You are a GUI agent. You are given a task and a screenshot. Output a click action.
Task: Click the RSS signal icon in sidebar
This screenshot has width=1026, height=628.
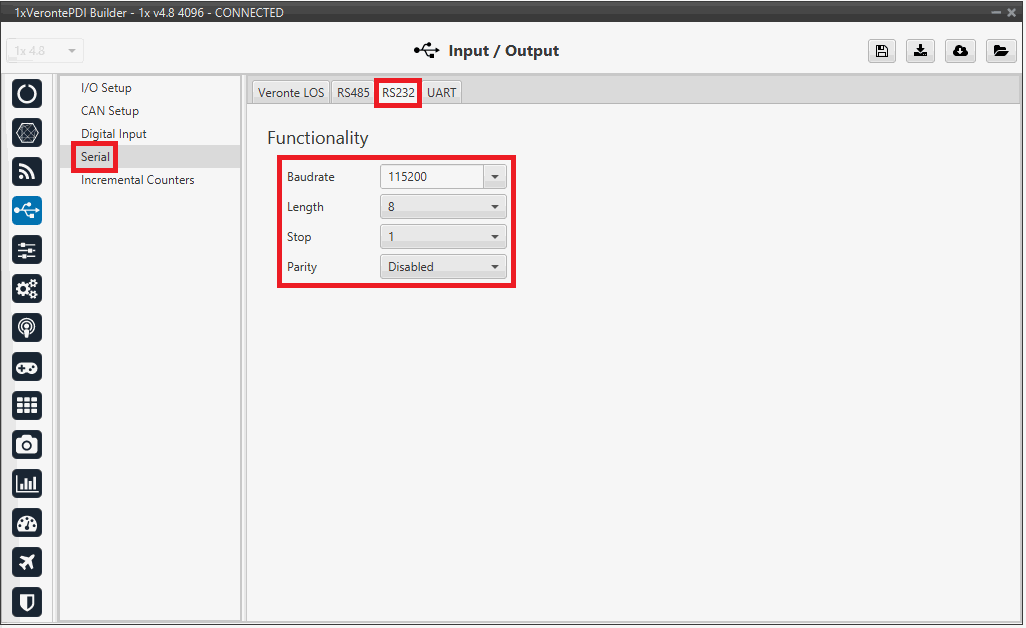27,171
